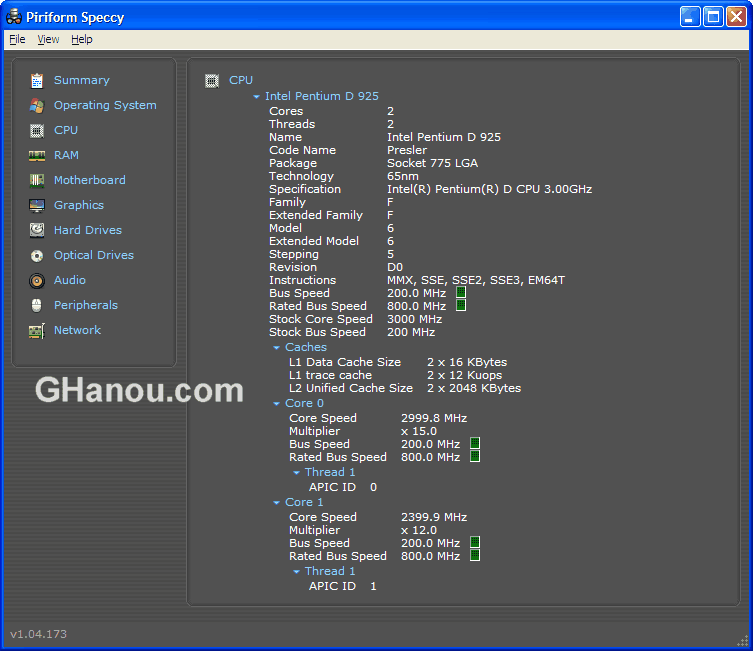Viewport: 753px width, 651px height.
Task: Open the Help menu
Action: coord(82,39)
